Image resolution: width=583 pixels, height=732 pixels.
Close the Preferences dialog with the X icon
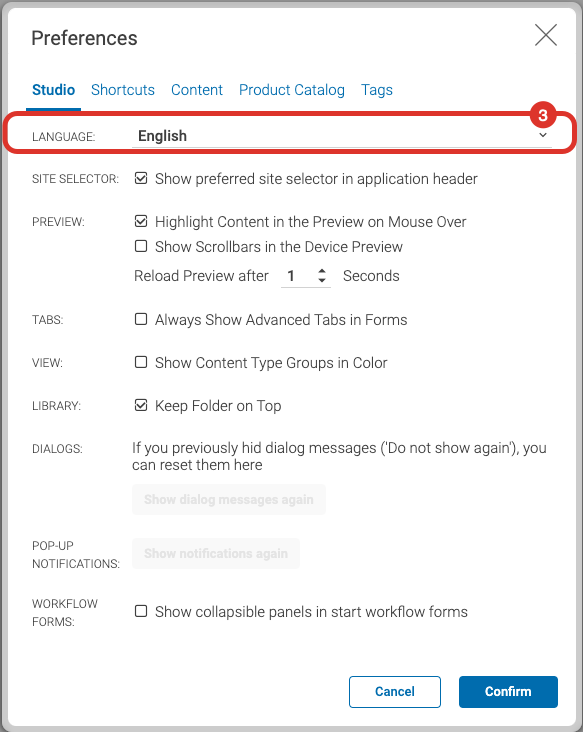(546, 35)
